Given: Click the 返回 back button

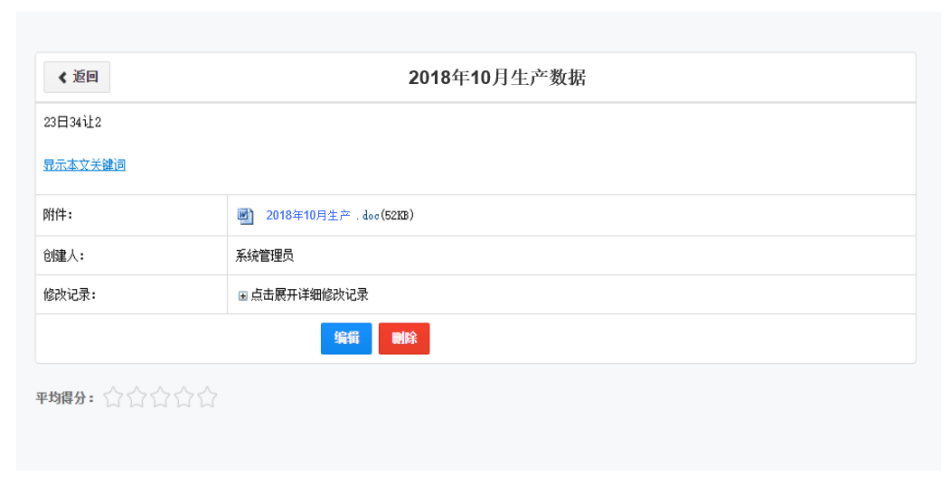Looking at the screenshot, I should coord(77,77).
